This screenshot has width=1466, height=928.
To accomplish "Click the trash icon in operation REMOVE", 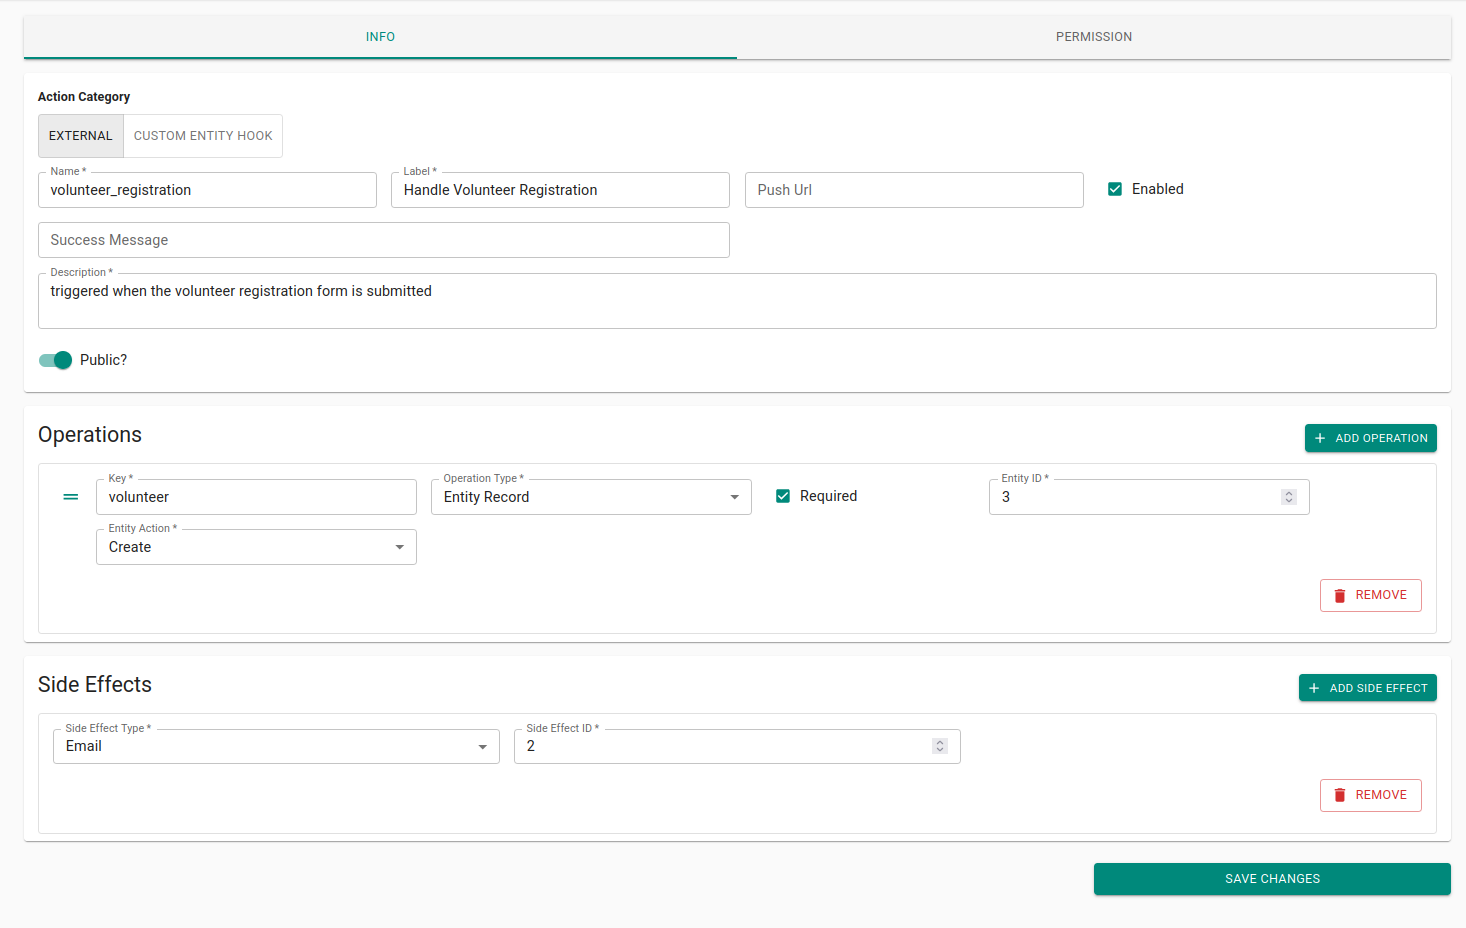I will coord(1340,595).
